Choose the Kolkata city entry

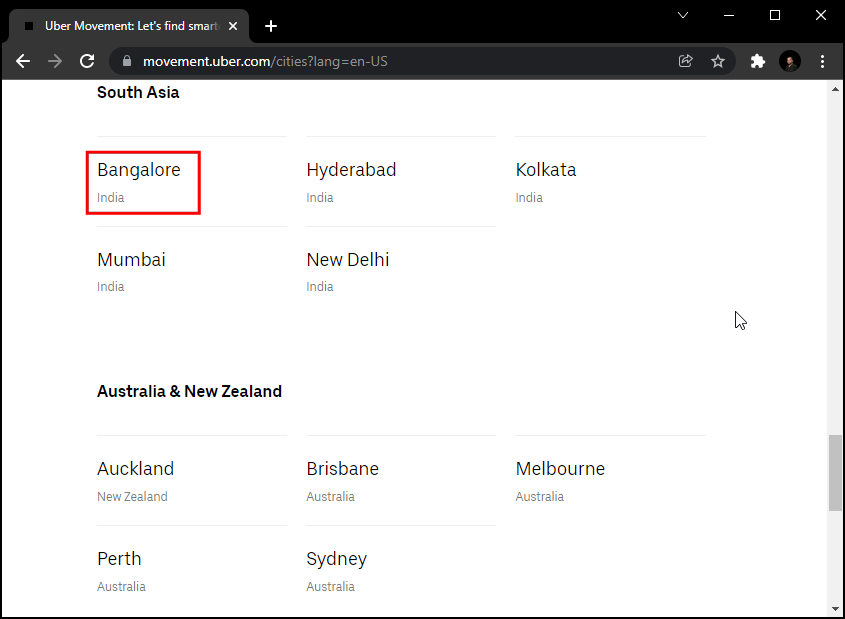[x=546, y=171]
